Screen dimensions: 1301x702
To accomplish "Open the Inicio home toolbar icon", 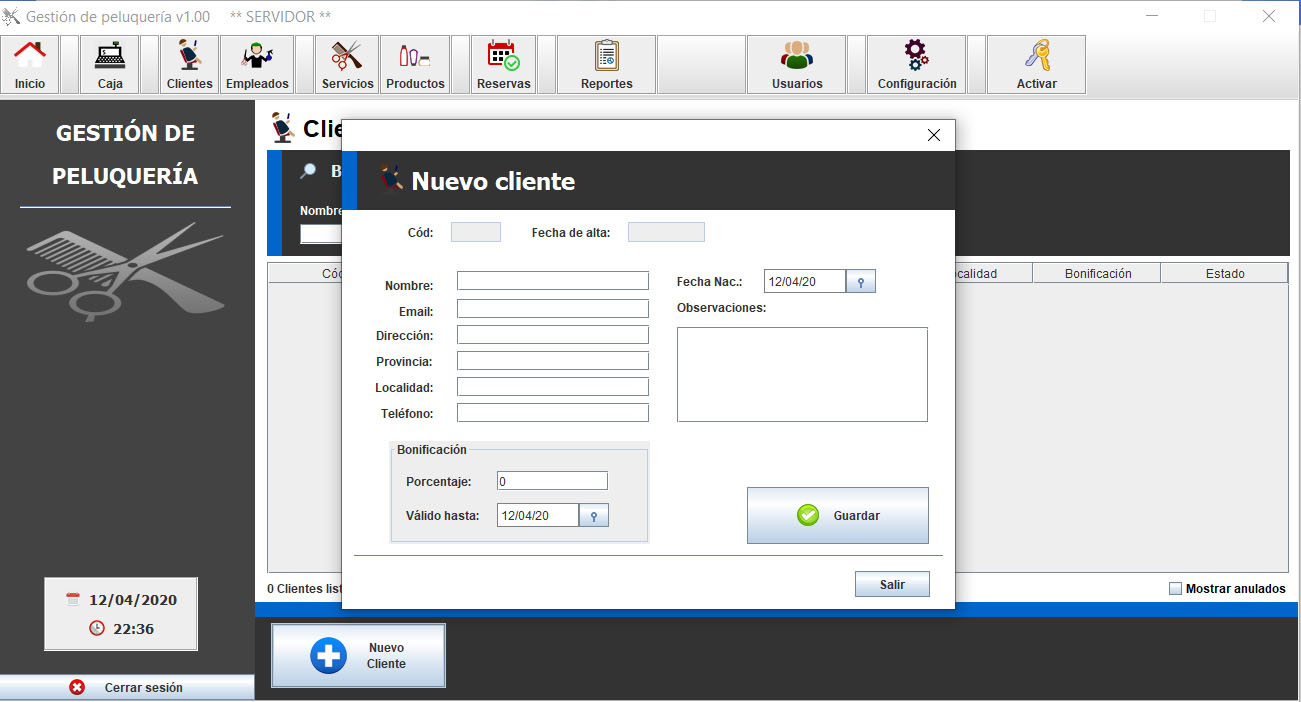I will (30, 65).
